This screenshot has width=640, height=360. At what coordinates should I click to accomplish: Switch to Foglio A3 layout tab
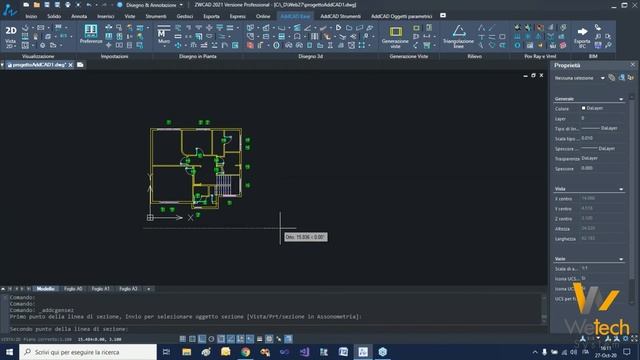[128, 289]
